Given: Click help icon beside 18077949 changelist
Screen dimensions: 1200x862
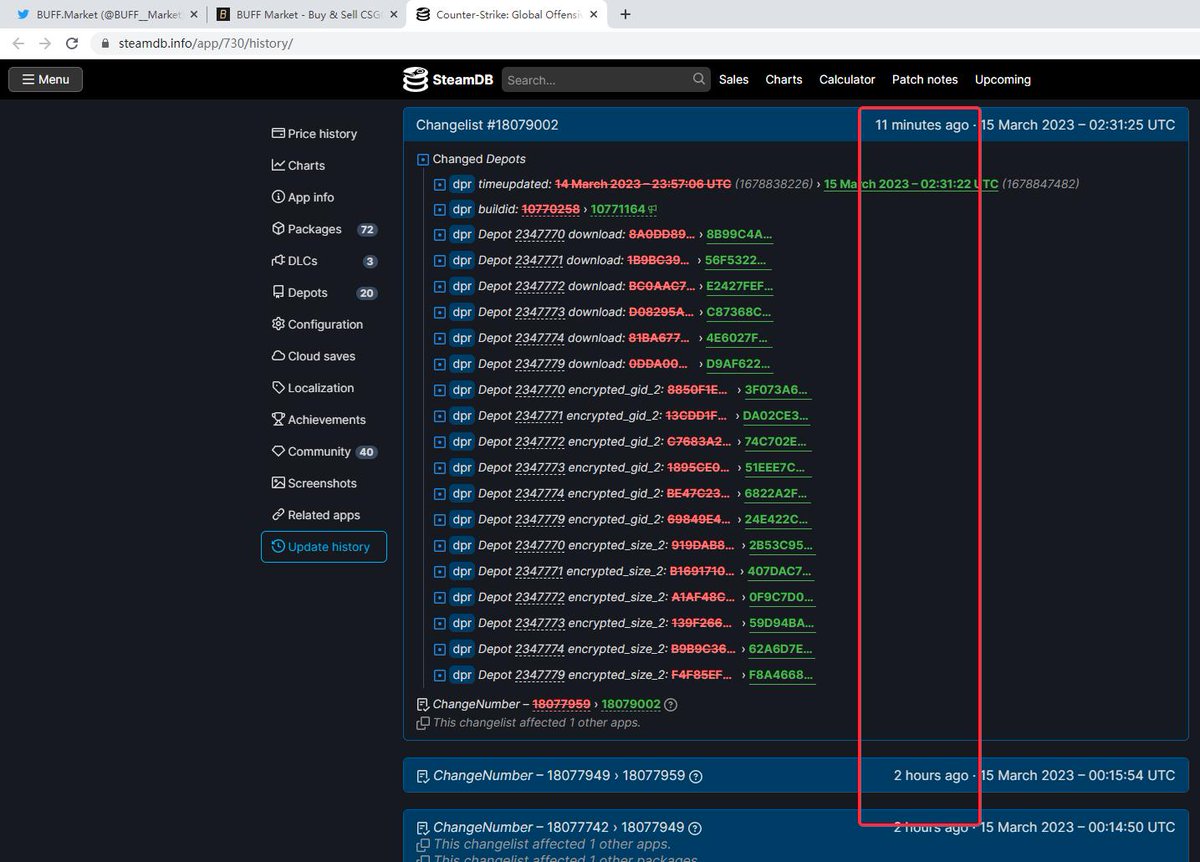Looking at the screenshot, I should [695, 829].
